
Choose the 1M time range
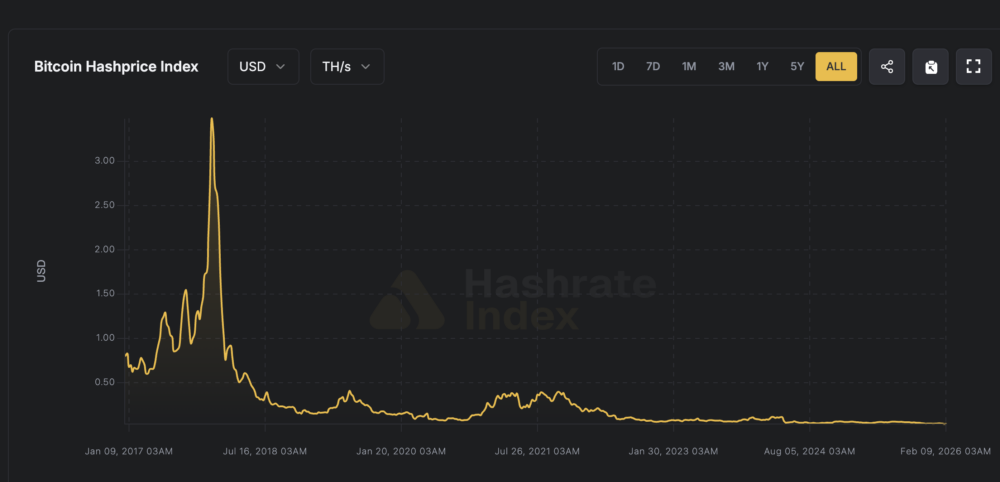point(689,67)
